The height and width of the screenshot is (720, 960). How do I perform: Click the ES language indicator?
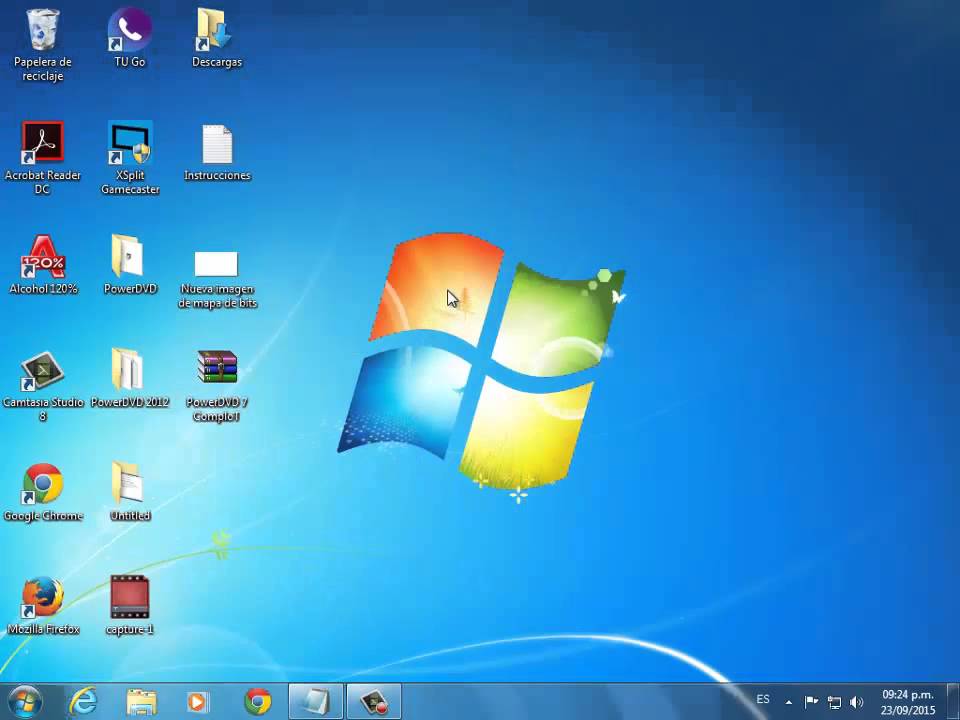[763, 699]
